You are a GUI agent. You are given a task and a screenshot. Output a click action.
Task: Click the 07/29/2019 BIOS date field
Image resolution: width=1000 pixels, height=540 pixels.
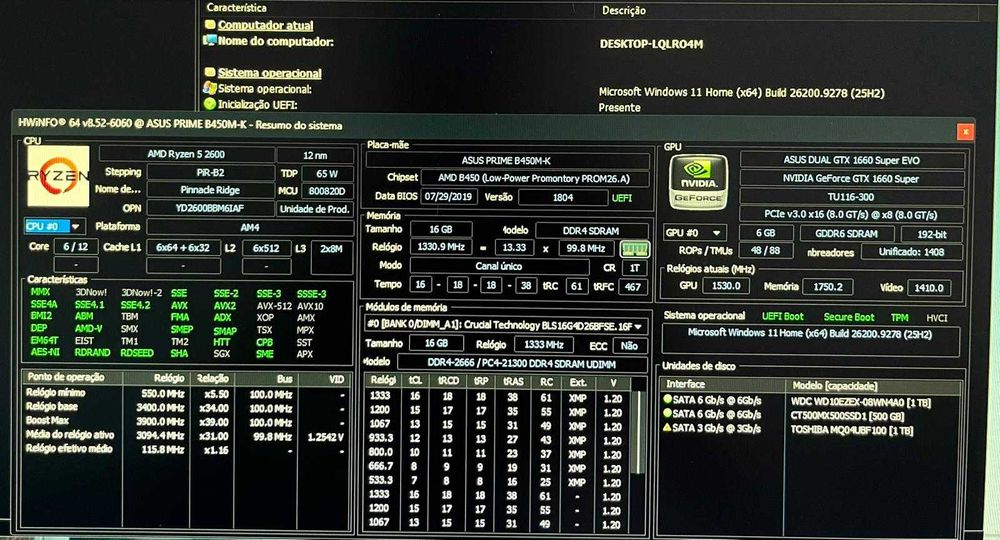coord(448,197)
